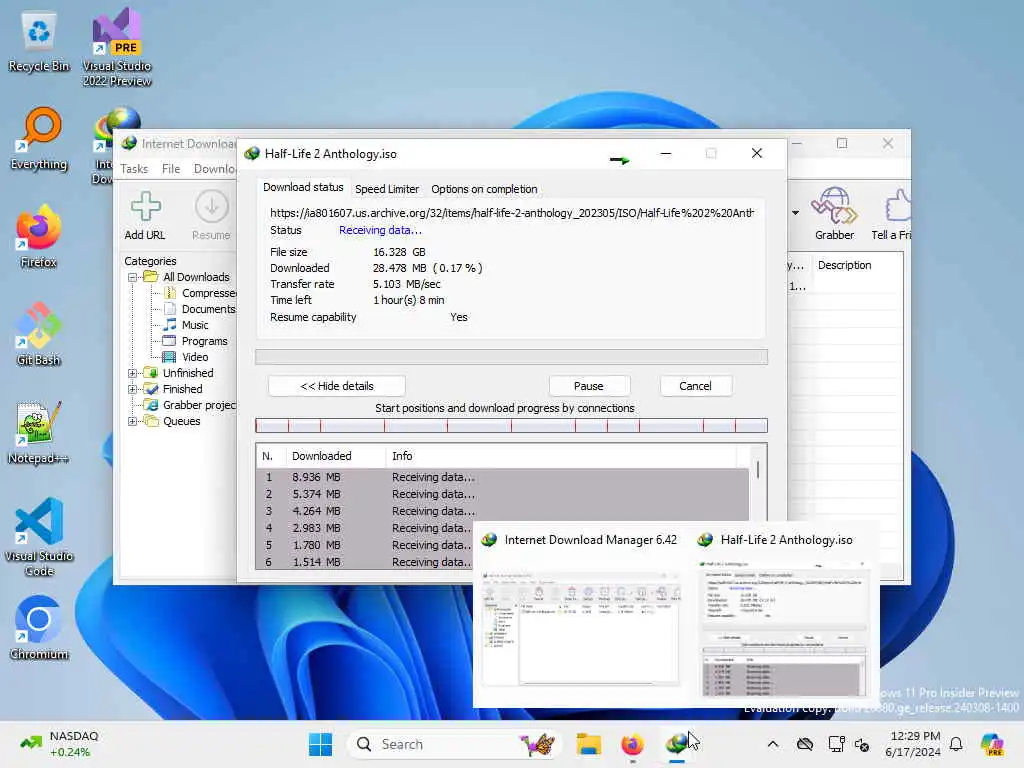Cancel the Half-Life 2 download
Screen dimensions: 1024x768
[x=695, y=386]
